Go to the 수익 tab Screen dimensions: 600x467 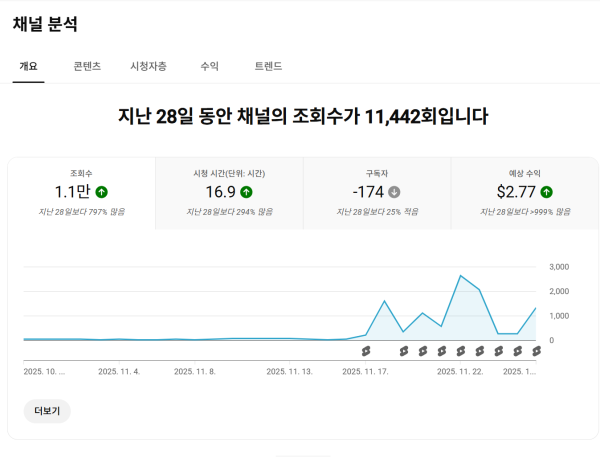click(x=210, y=67)
